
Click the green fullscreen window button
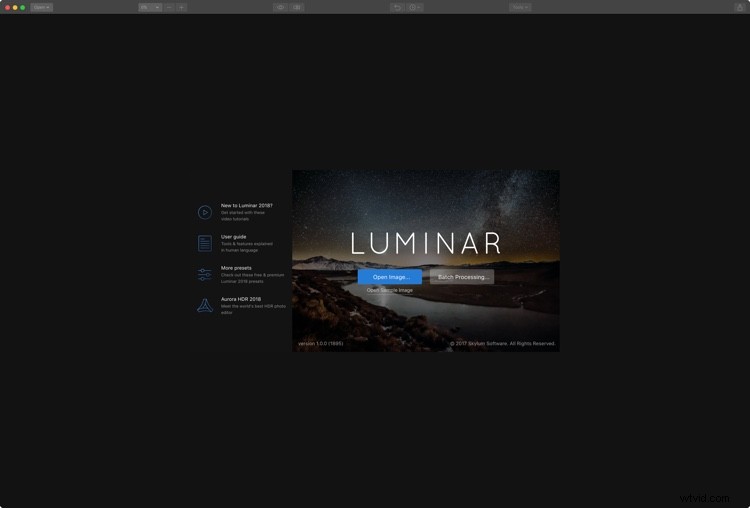point(22,7)
